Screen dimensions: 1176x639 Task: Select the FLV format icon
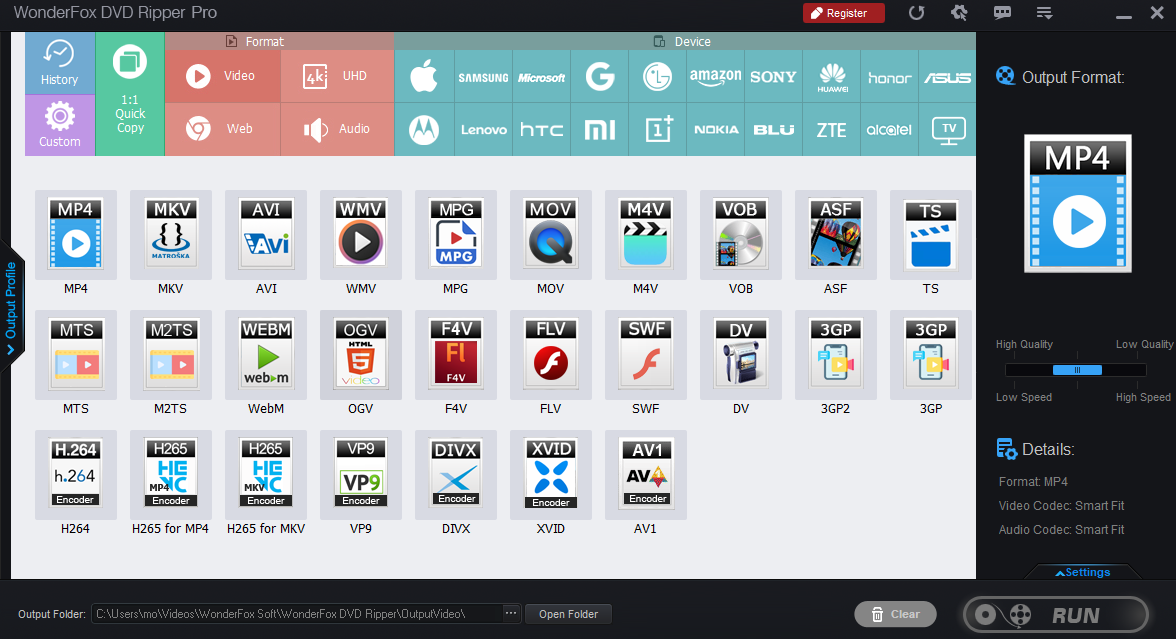coord(550,354)
